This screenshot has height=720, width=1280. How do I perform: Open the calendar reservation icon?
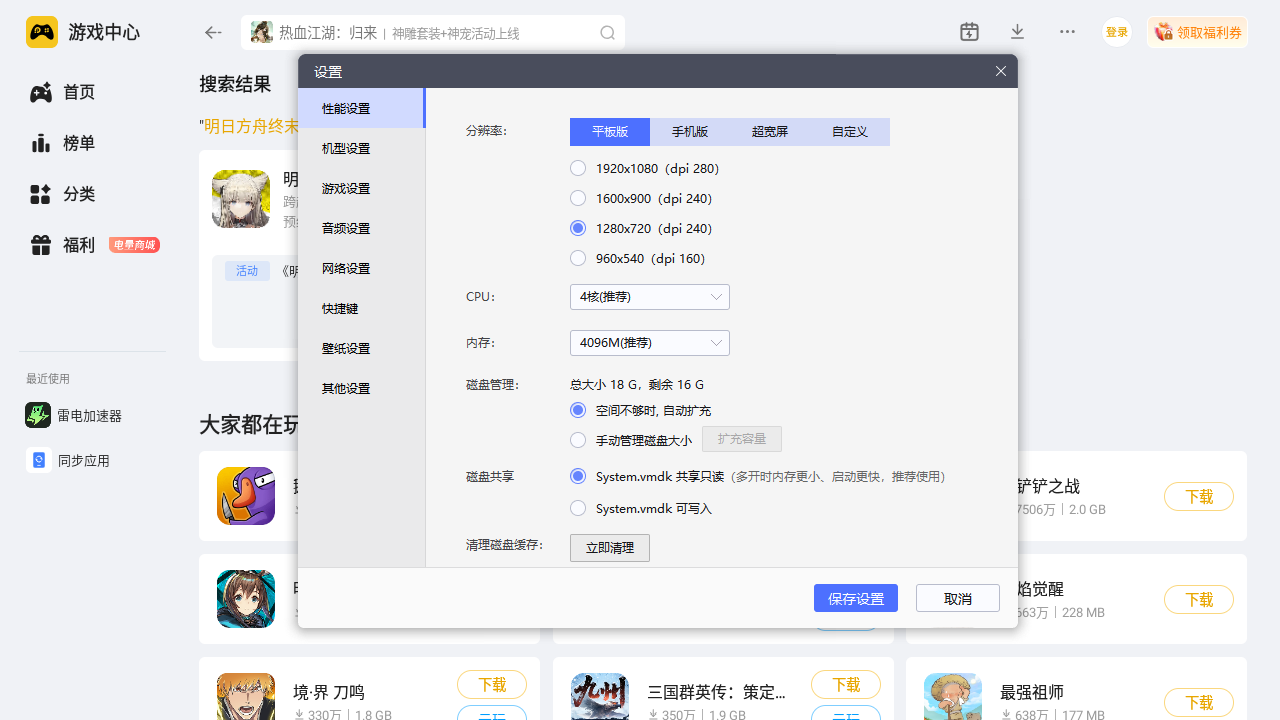(x=969, y=32)
